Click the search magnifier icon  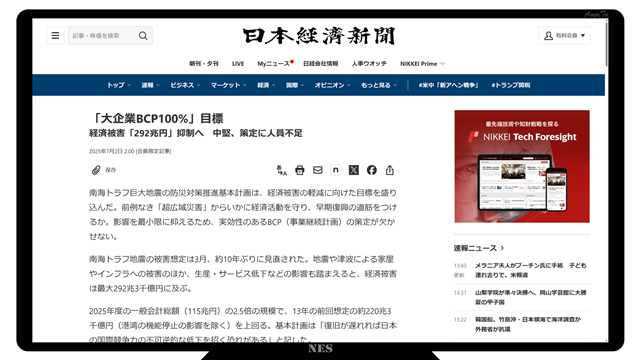click(143, 36)
